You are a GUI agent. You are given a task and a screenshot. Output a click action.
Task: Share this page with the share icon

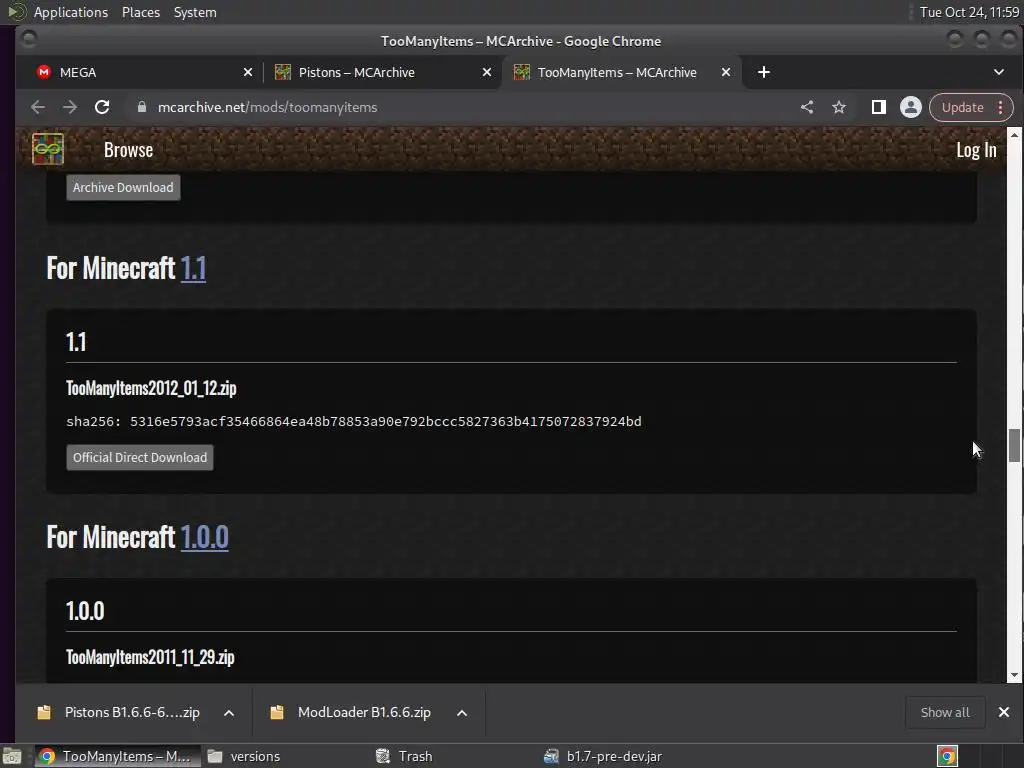(807, 107)
